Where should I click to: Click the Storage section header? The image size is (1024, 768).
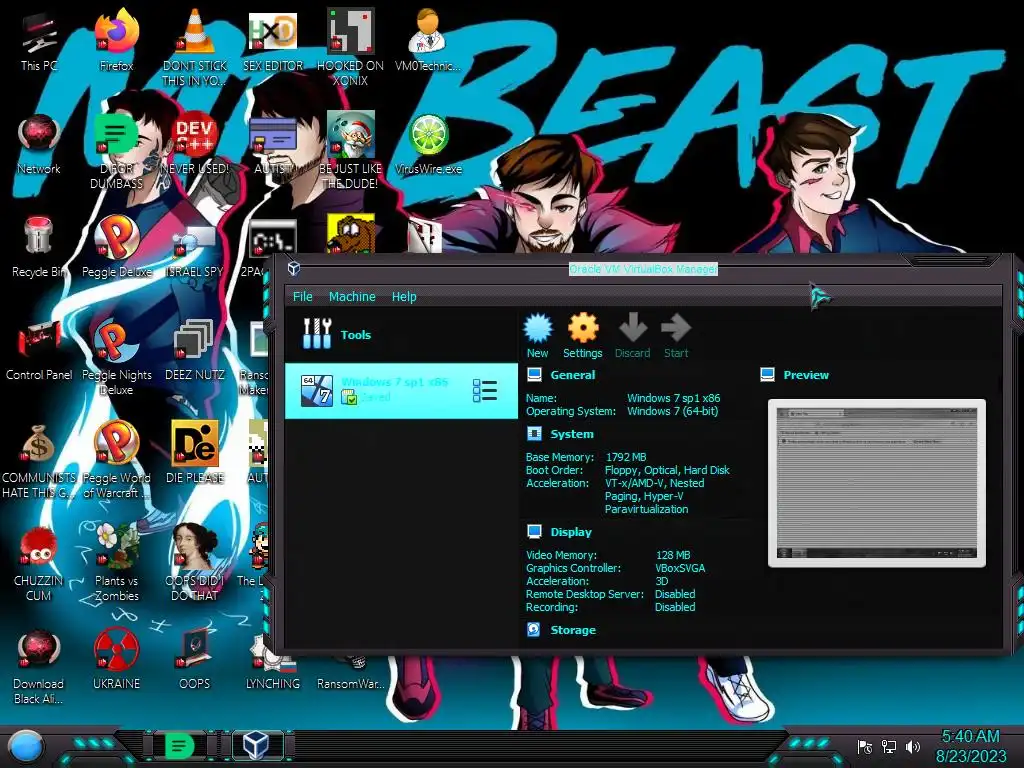(x=573, y=630)
